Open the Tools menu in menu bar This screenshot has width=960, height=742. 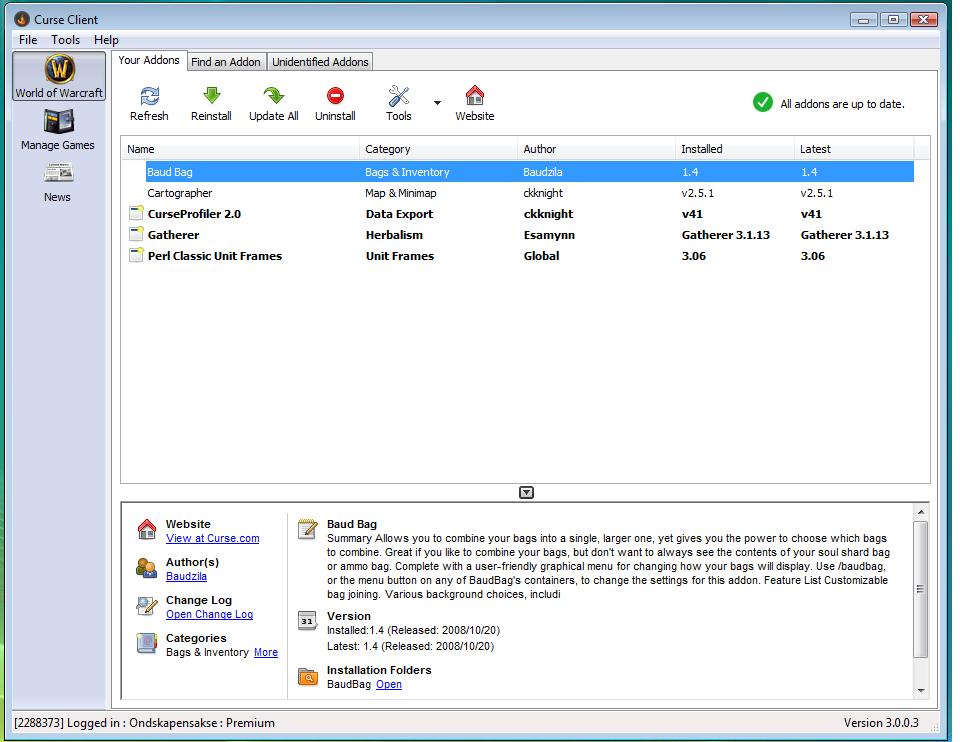pyautogui.click(x=66, y=40)
